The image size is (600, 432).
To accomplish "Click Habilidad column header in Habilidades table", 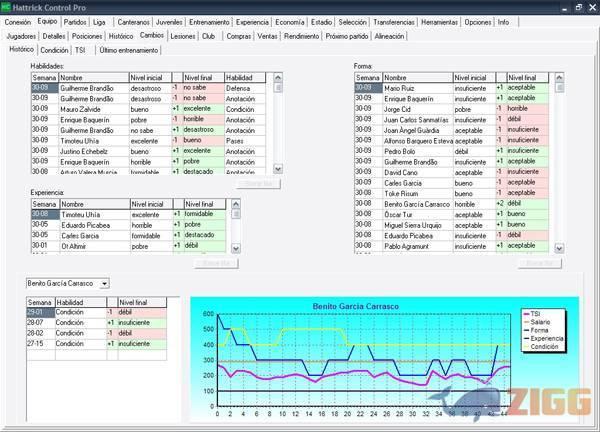I will [246, 77].
